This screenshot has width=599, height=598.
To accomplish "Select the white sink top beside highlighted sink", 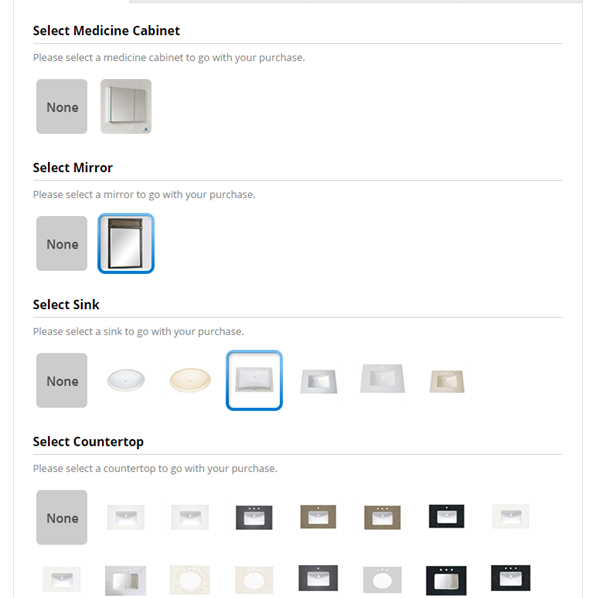I will [318, 380].
